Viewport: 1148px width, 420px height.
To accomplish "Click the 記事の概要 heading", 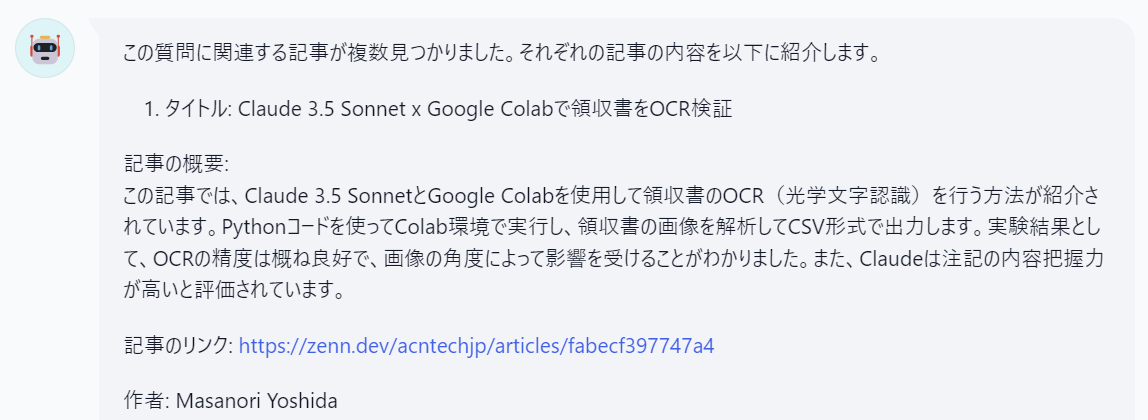I will [x=177, y=163].
